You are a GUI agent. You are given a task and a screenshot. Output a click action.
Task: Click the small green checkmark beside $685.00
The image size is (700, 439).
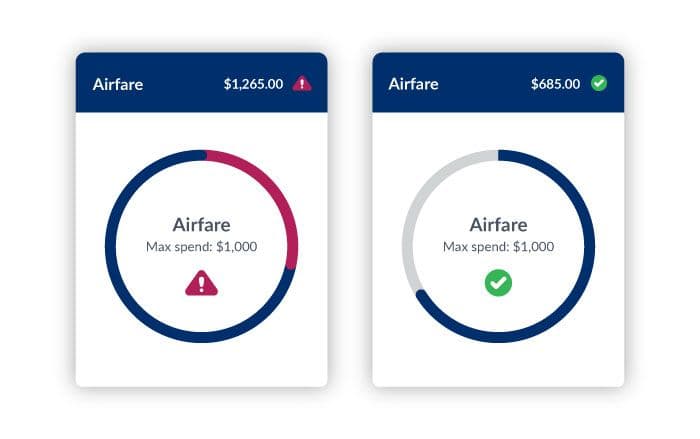pos(599,83)
